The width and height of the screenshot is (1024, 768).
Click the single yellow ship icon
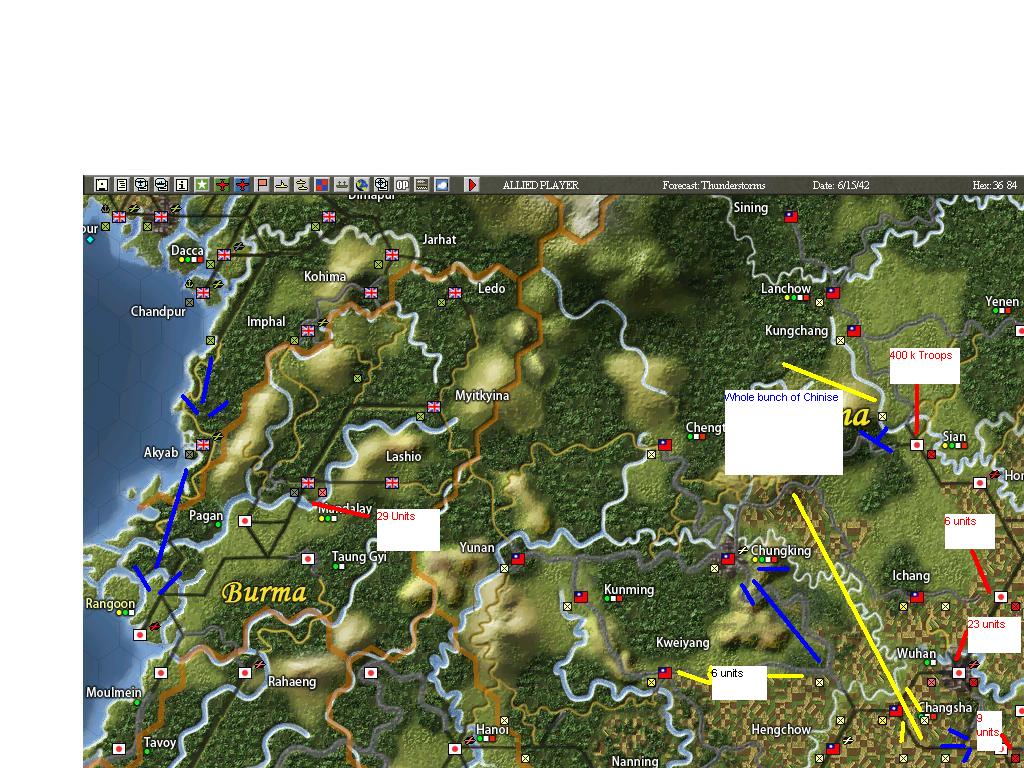(281, 185)
